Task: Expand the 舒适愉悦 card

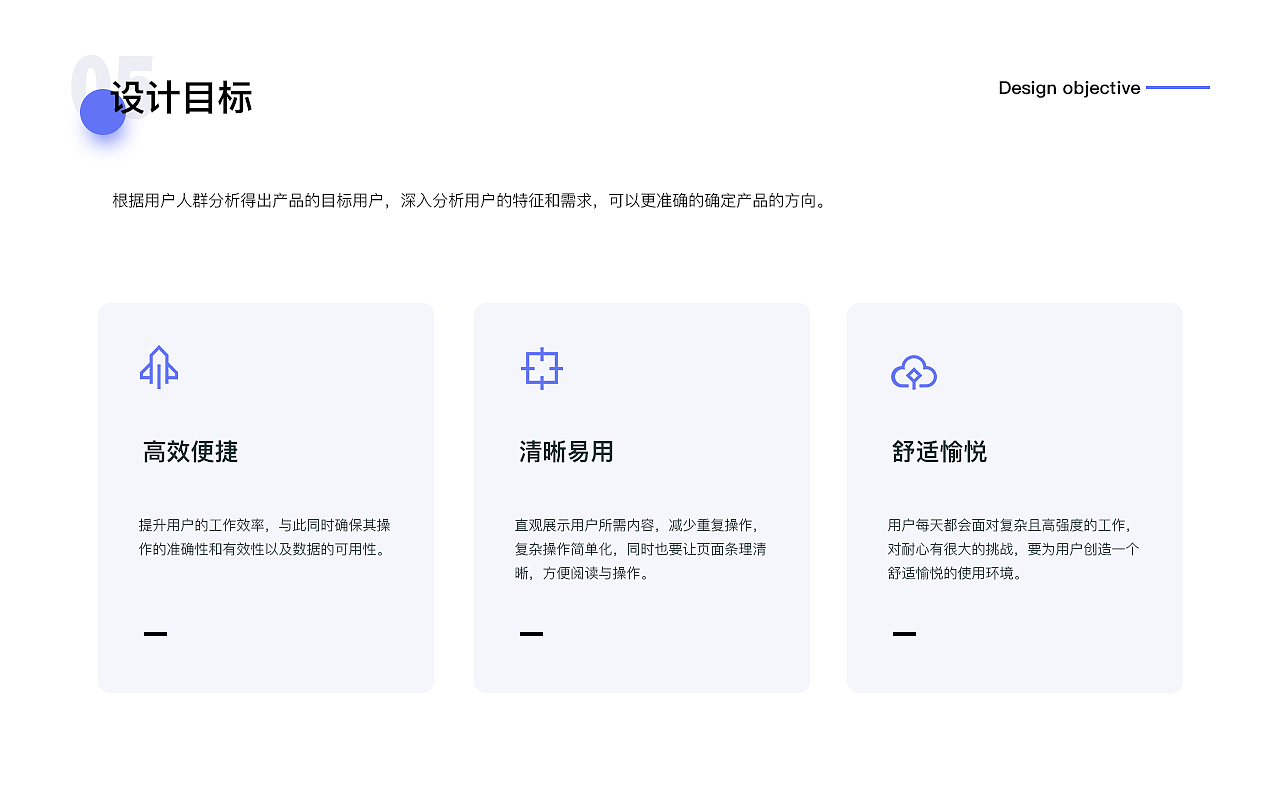Action: (x=1013, y=498)
